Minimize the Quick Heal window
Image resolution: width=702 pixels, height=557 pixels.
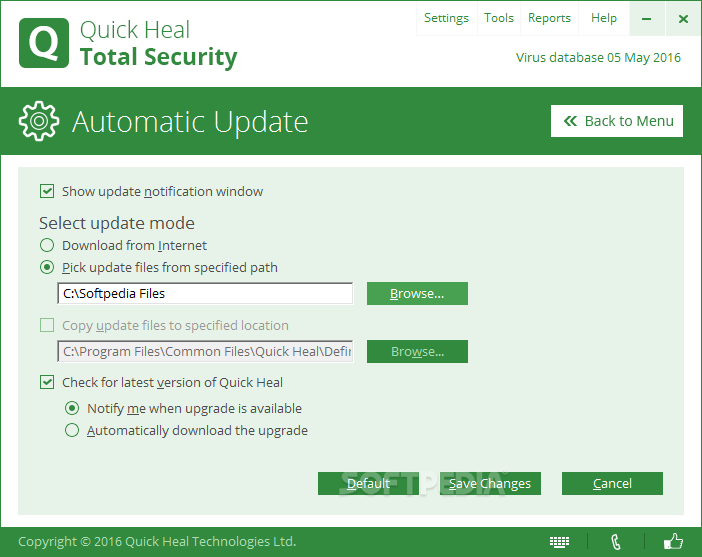coord(646,19)
